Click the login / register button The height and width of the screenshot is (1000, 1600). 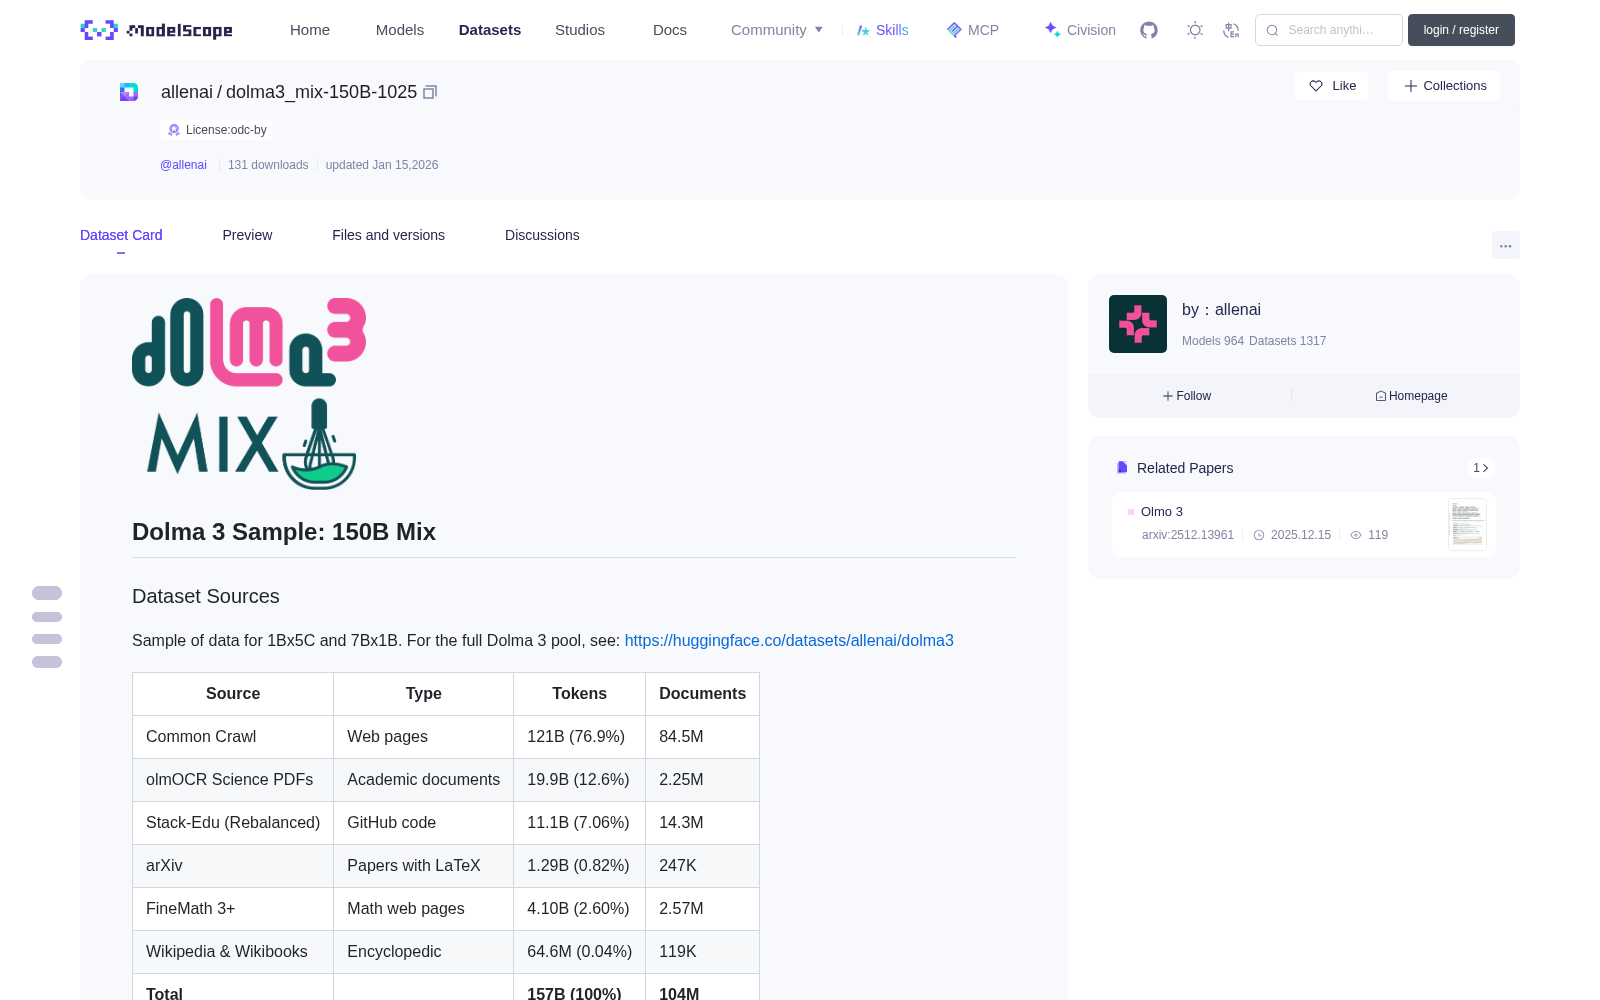[x=1461, y=30]
